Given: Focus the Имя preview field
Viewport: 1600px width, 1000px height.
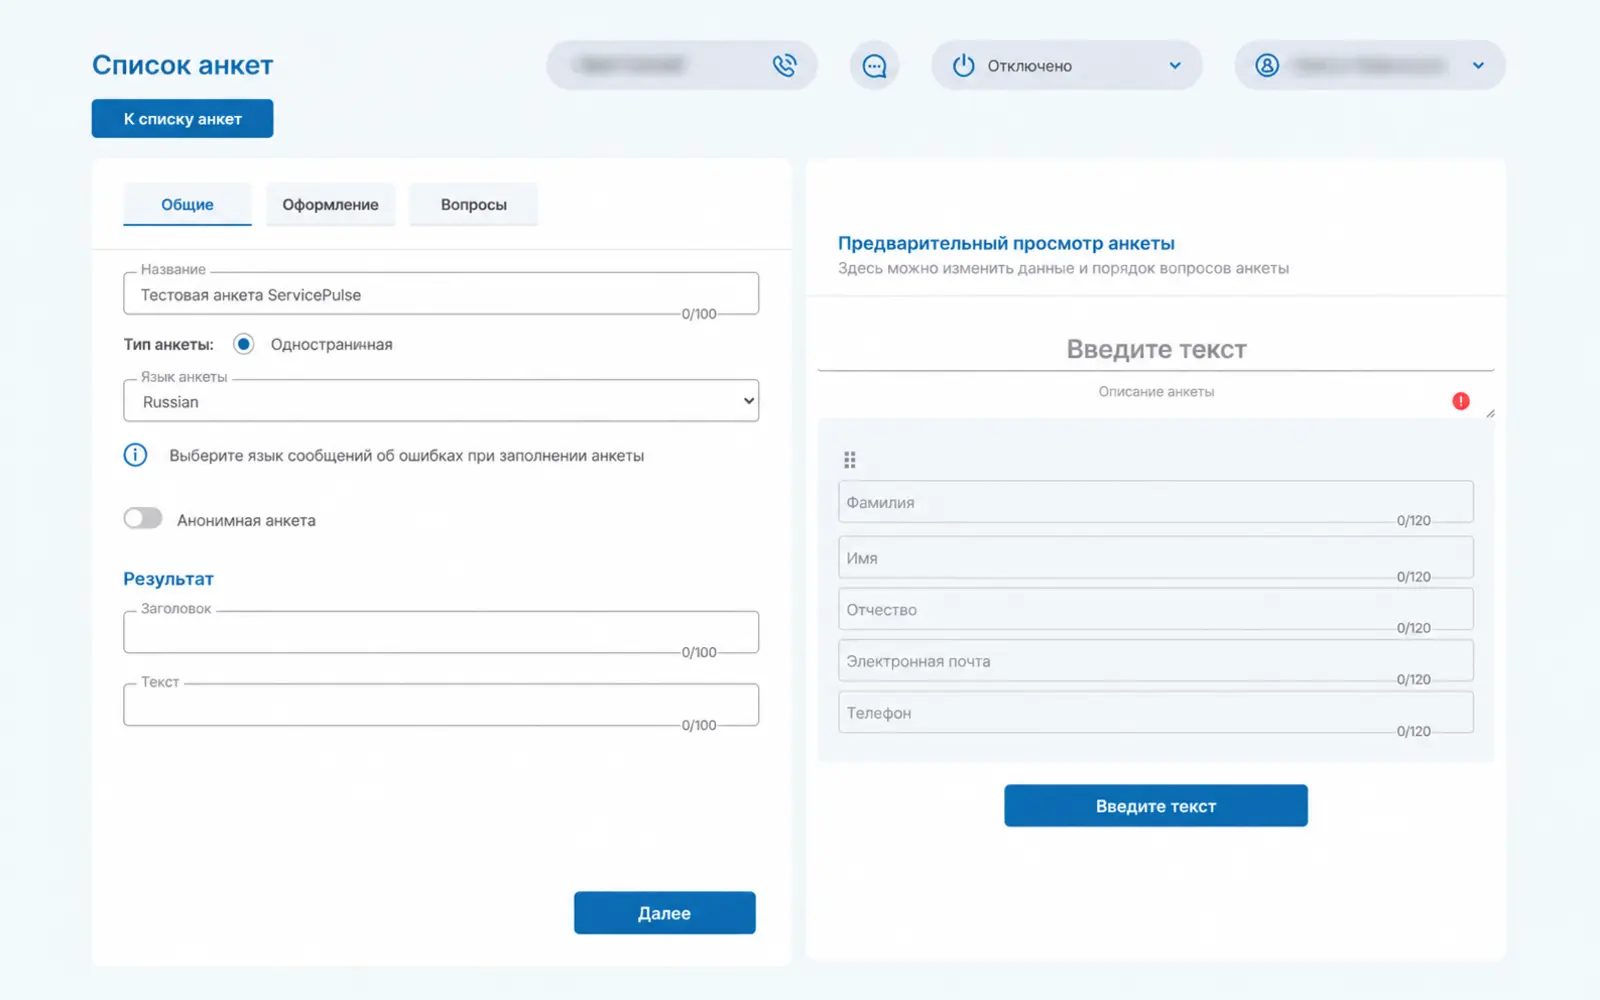Looking at the screenshot, I should pyautogui.click(x=1156, y=558).
